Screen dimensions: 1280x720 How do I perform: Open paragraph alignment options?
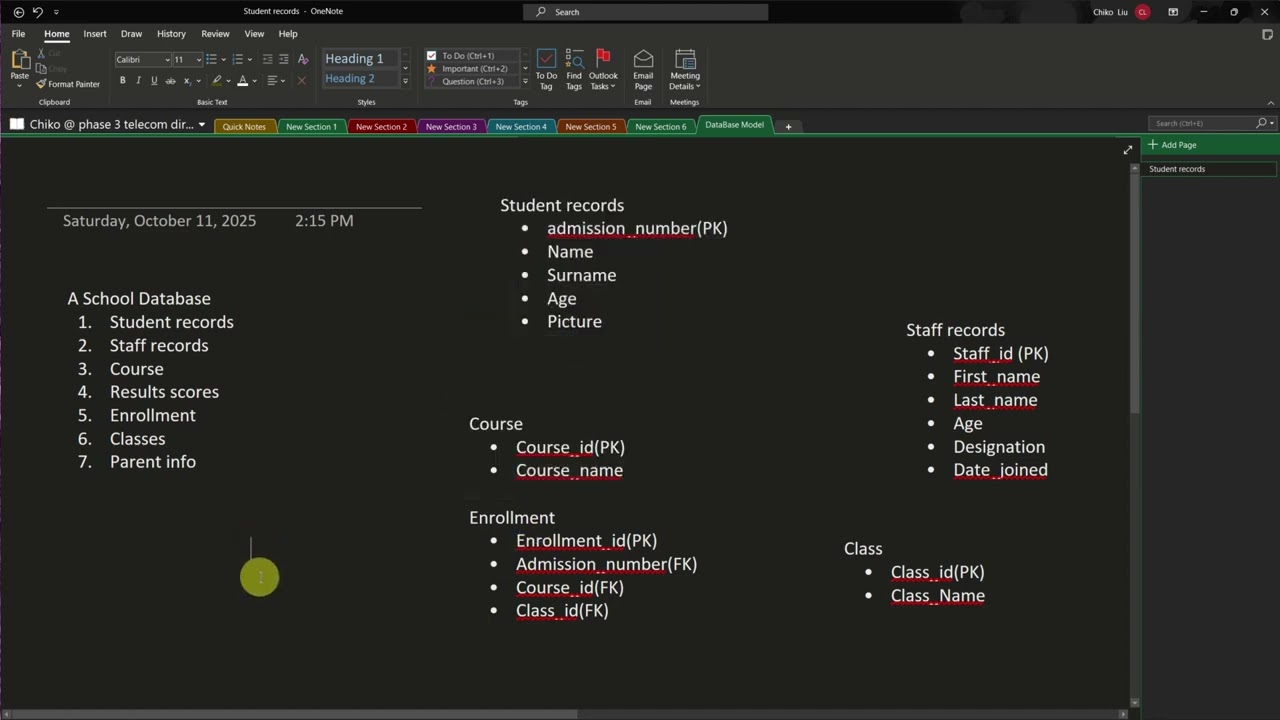(274, 80)
